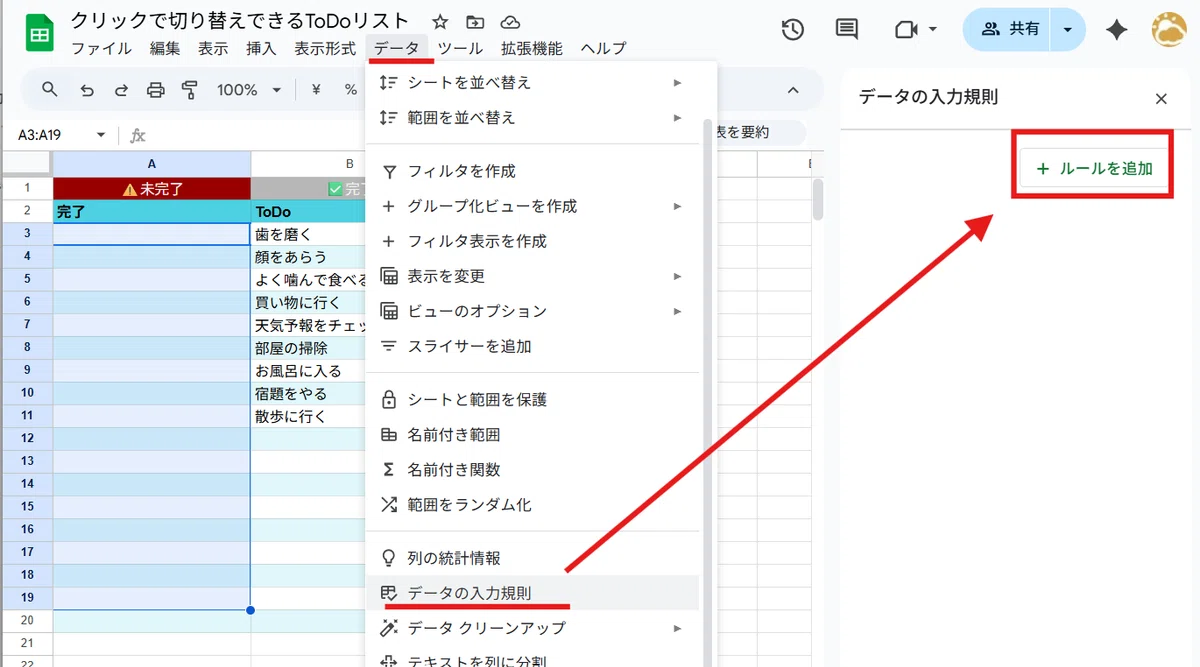
Task: Choose 名前付き範囲 menu item
Action: 532,434
